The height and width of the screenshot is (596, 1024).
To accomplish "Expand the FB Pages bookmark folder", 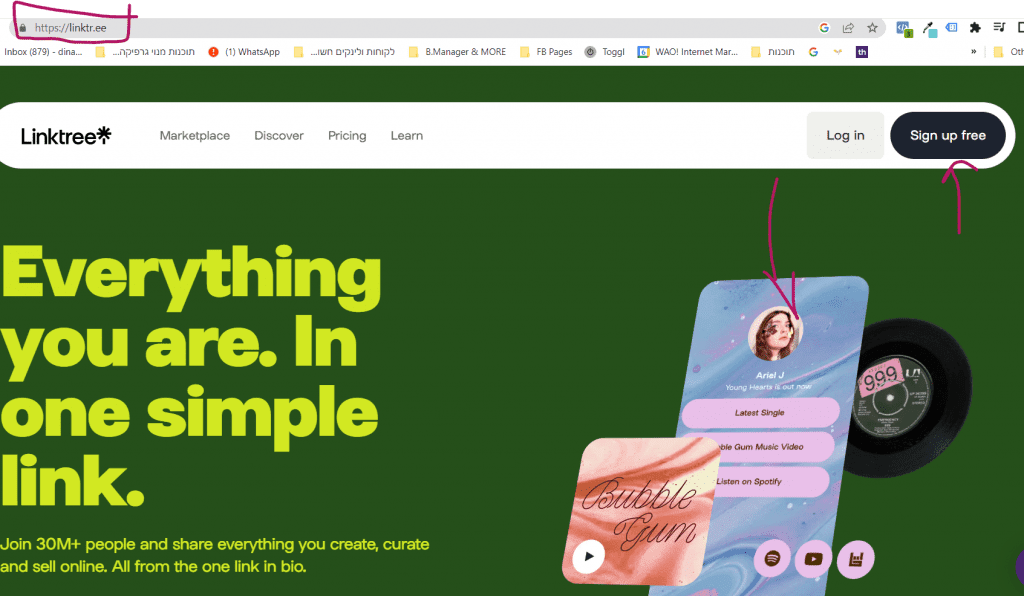I will [x=546, y=52].
